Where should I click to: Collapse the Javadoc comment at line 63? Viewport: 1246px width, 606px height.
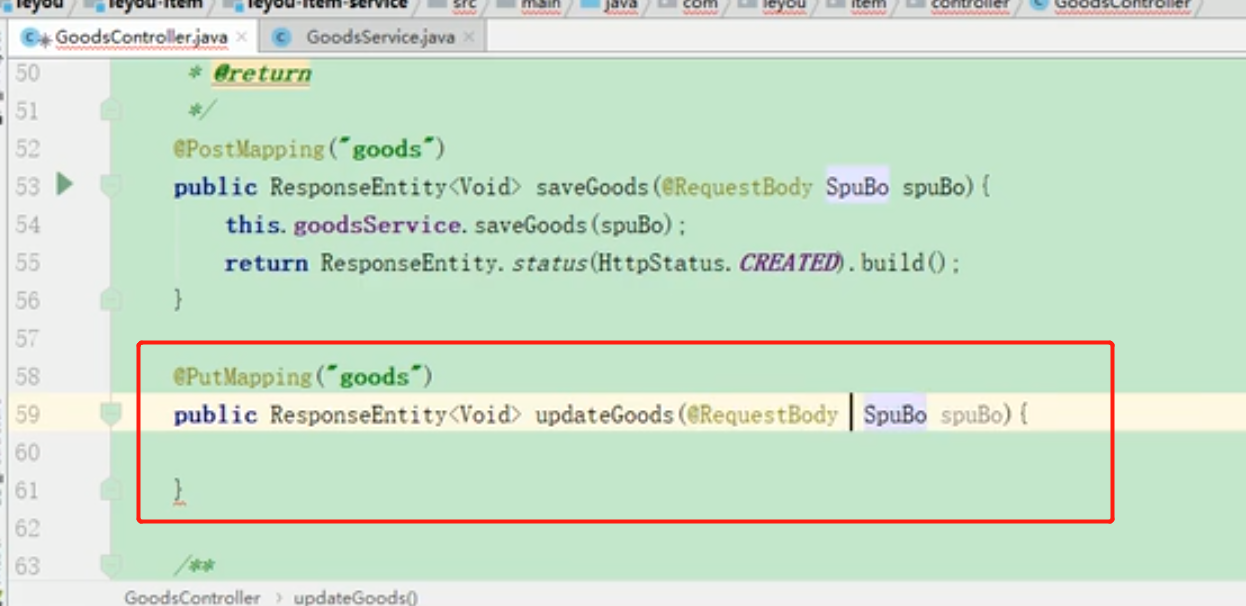pos(111,566)
